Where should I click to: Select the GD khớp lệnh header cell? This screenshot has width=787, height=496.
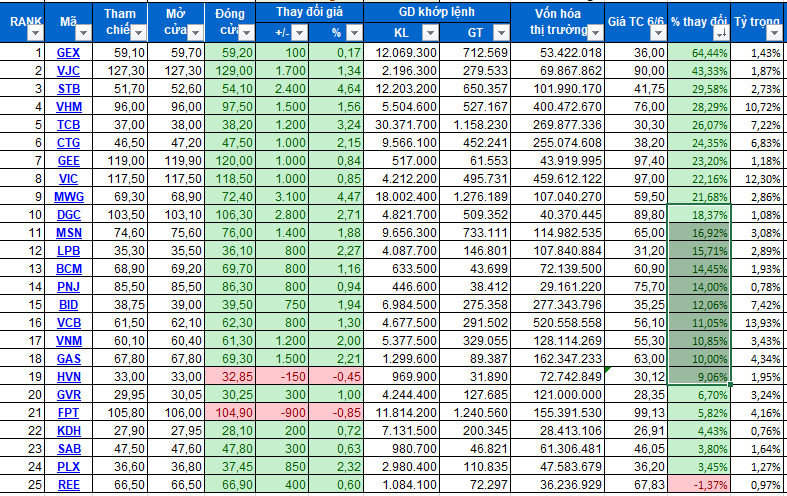[x=437, y=13]
